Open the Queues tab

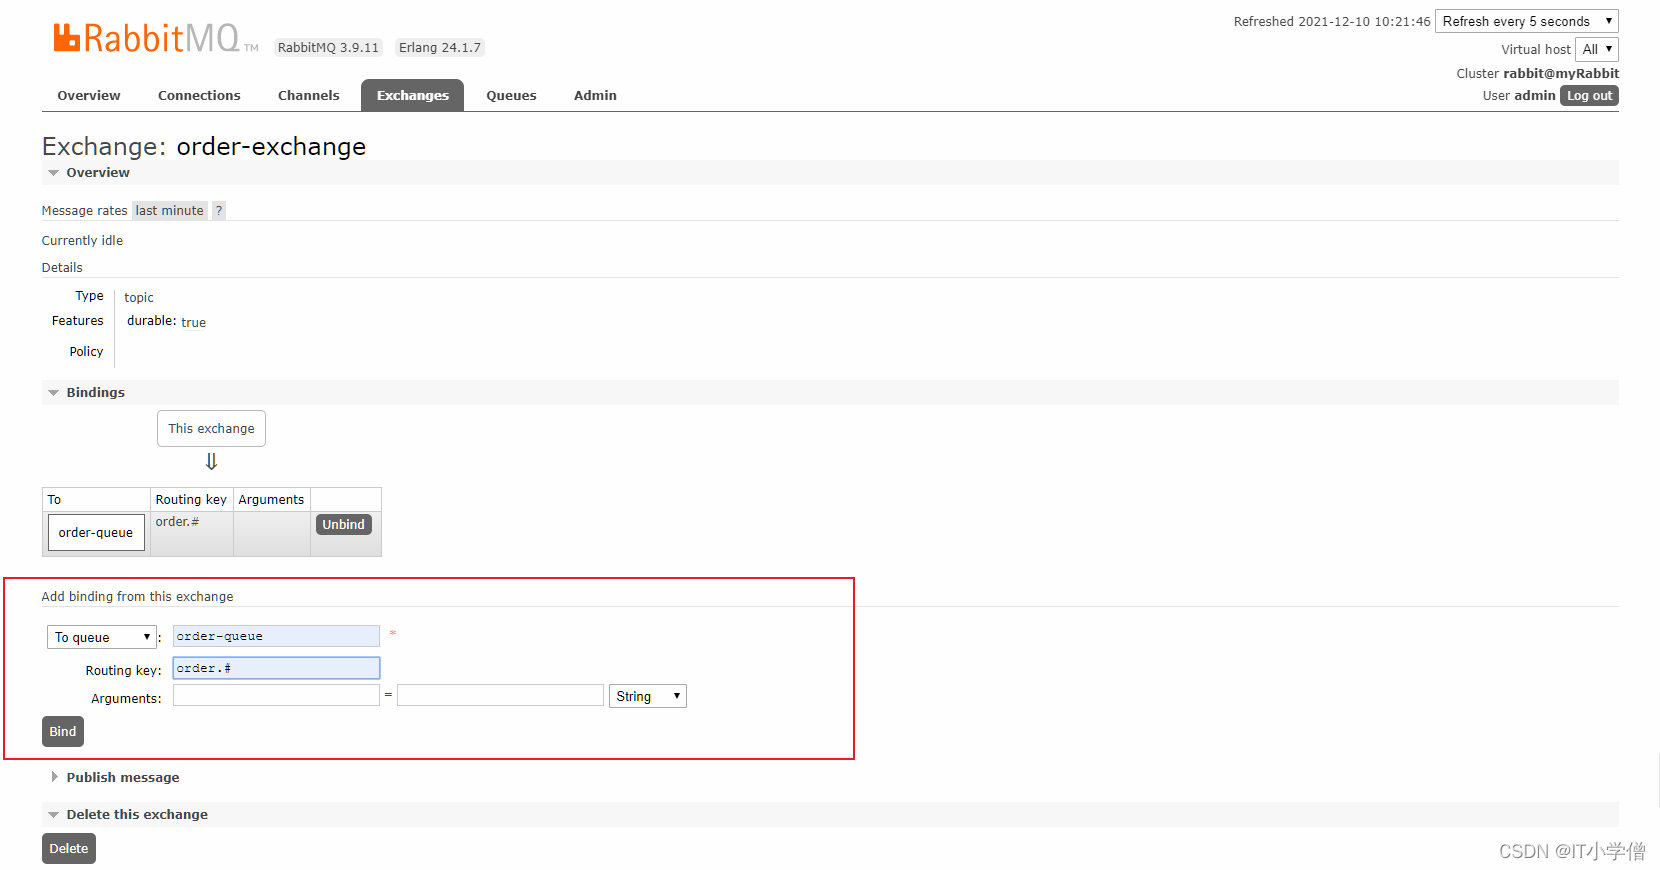point(511,95)
